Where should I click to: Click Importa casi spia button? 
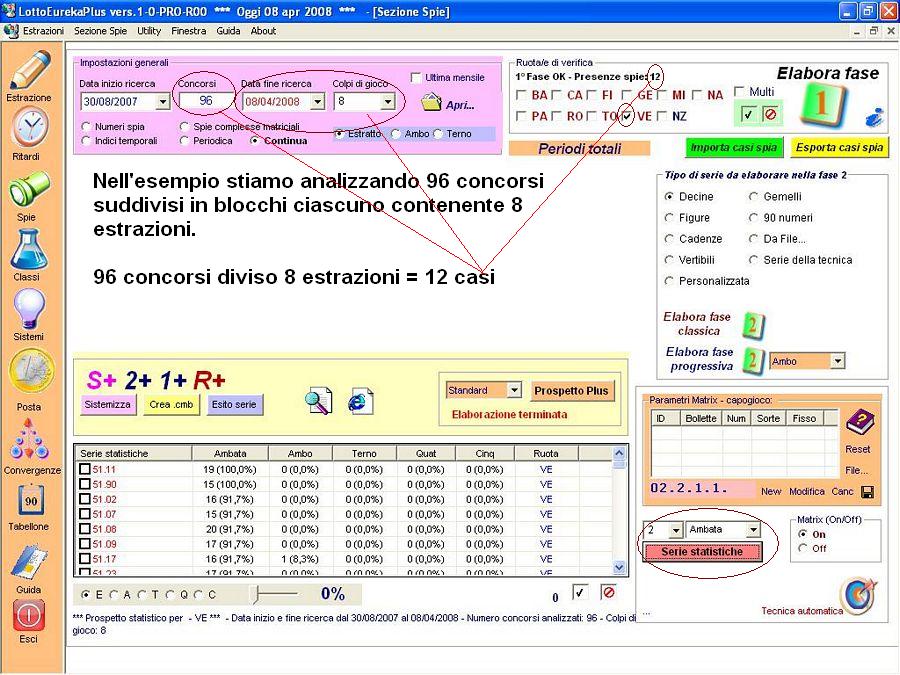click(x=734, y=148)
